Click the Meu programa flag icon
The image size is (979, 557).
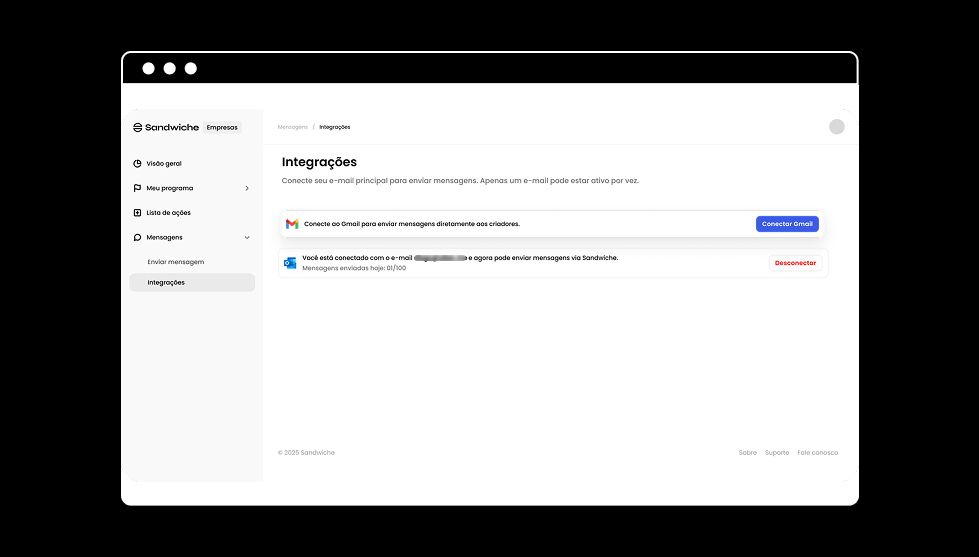coord(137,188)
